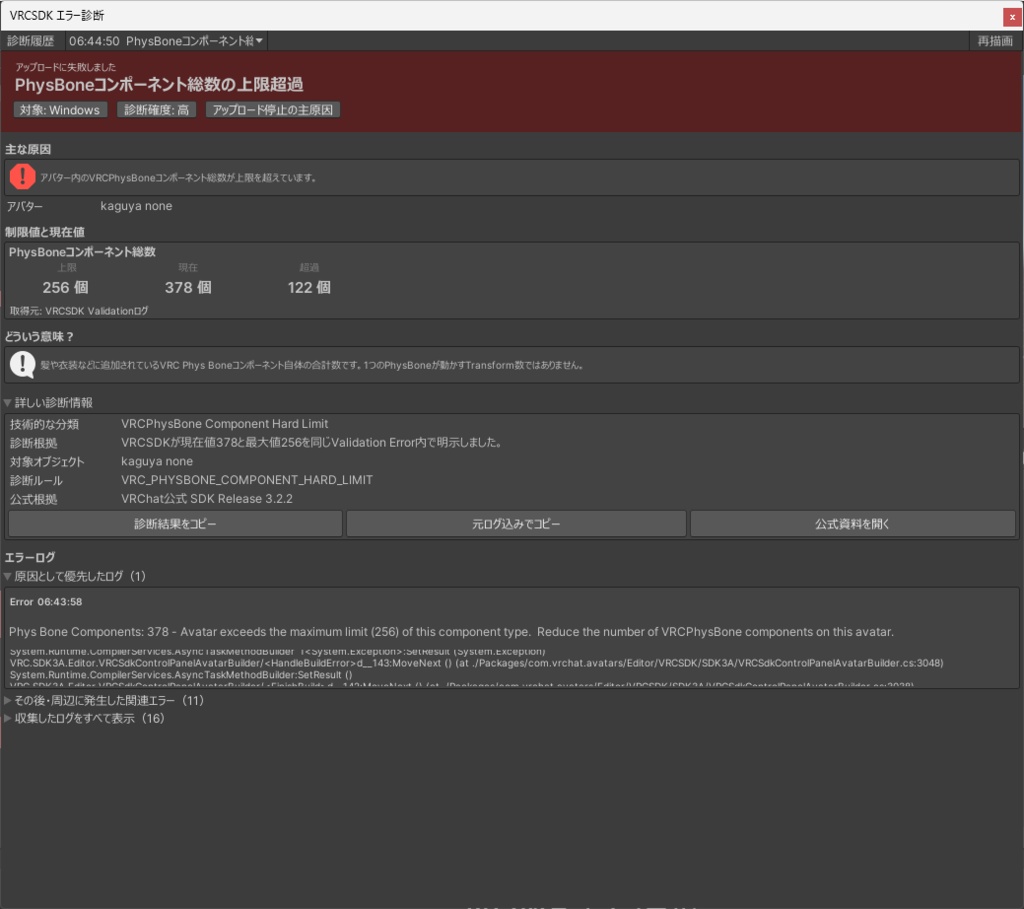Click the avatar name next to アバター

(x=136, y=206)
